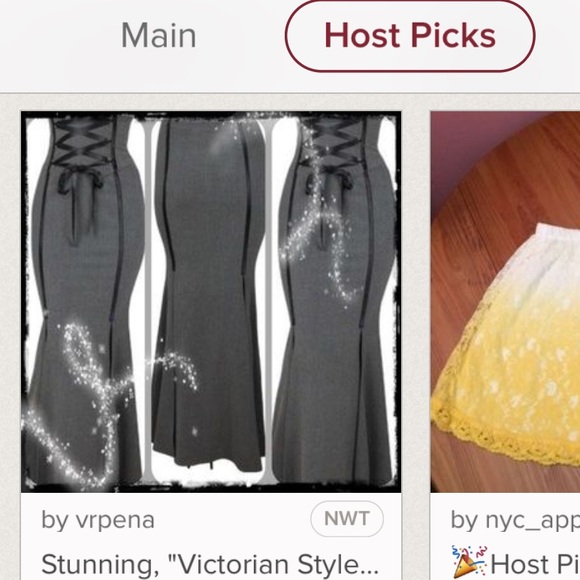Tap the party popper emoji icon
580x580 pixels.
(x=469, y=562)
